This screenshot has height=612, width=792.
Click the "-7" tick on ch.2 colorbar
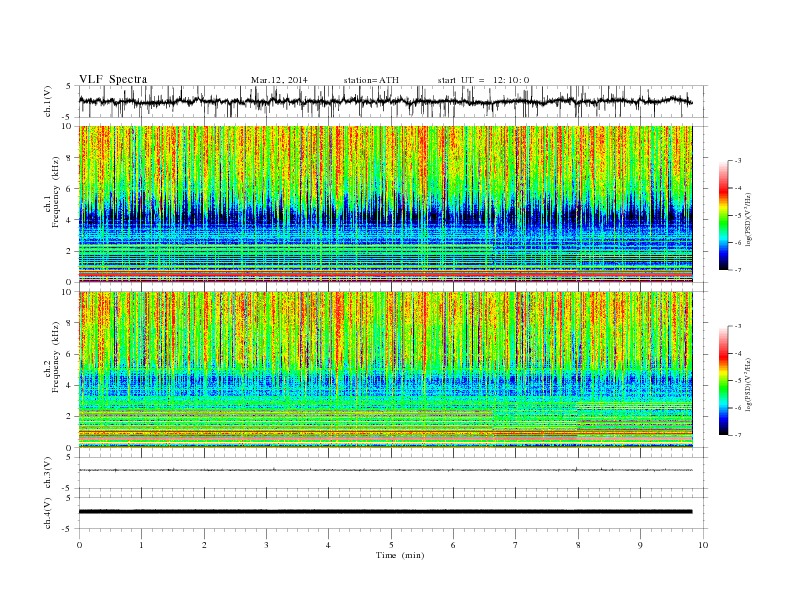(737, 435)
